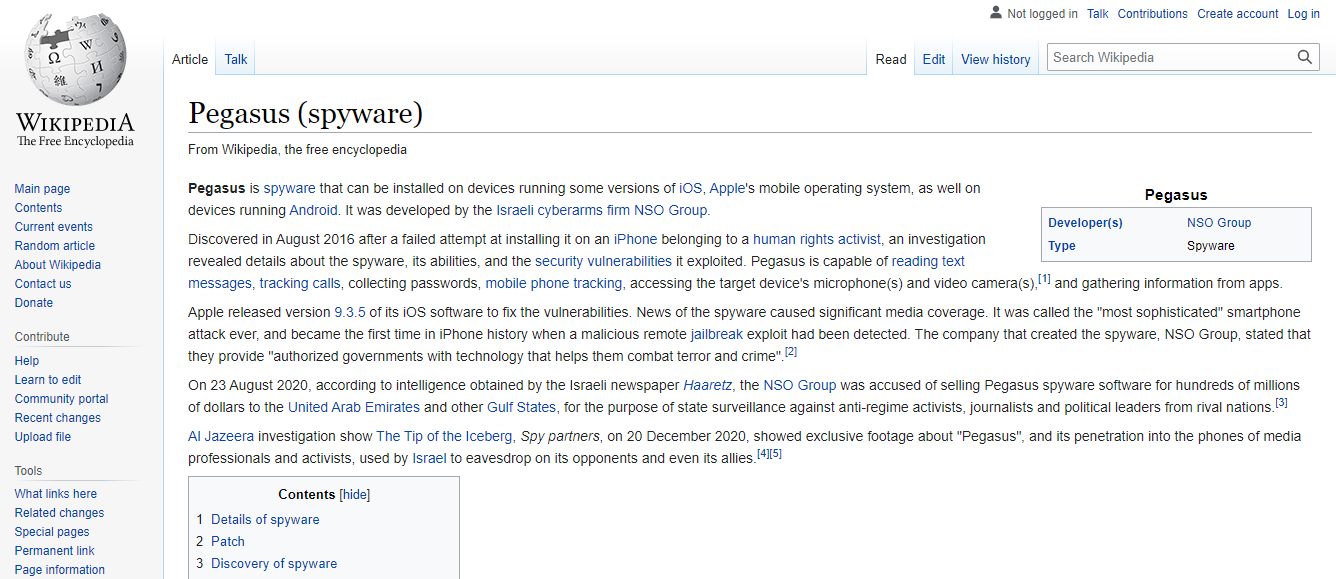Open the United Arab Emirates link
1336x579 pixels.
(354, 407)
